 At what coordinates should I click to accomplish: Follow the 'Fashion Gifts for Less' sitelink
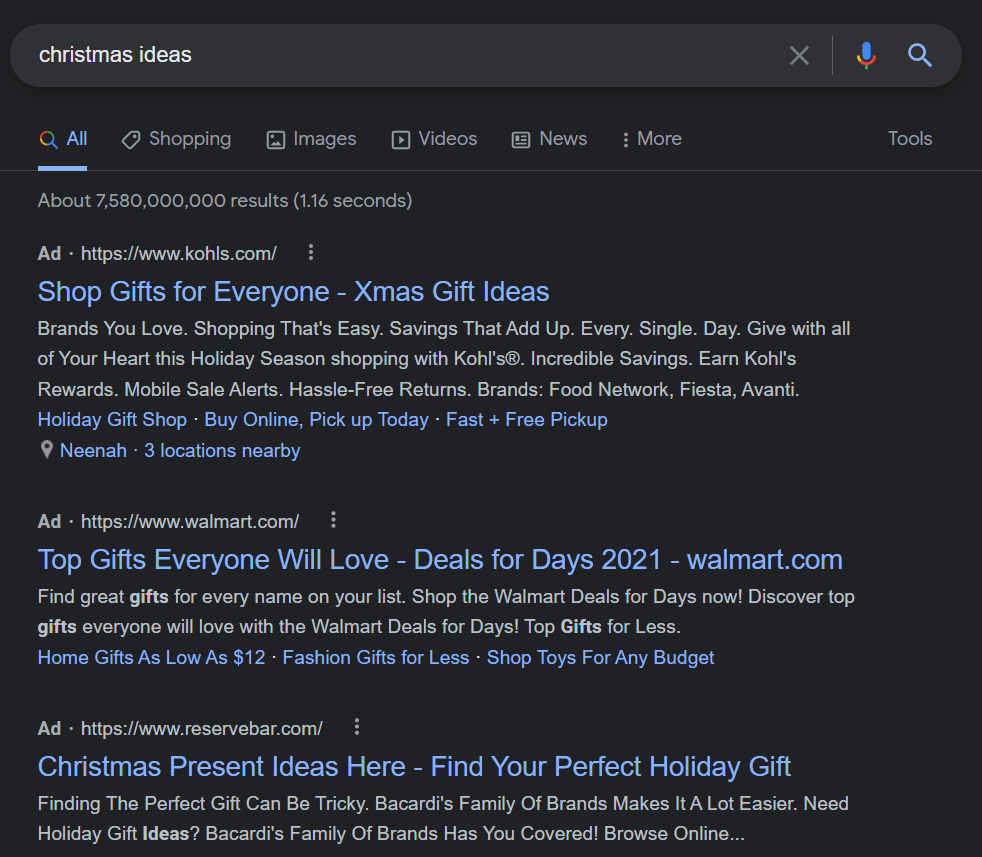tap(376, 657)
